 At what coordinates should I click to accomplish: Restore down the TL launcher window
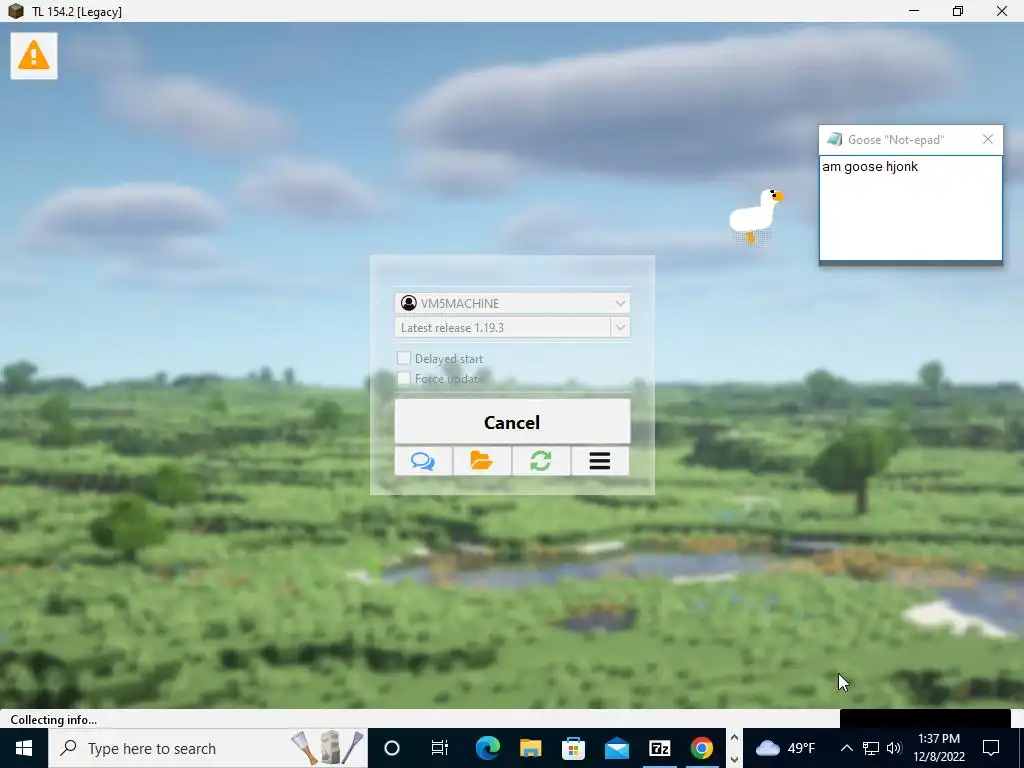pyautogui.click(x=958, y=11)
